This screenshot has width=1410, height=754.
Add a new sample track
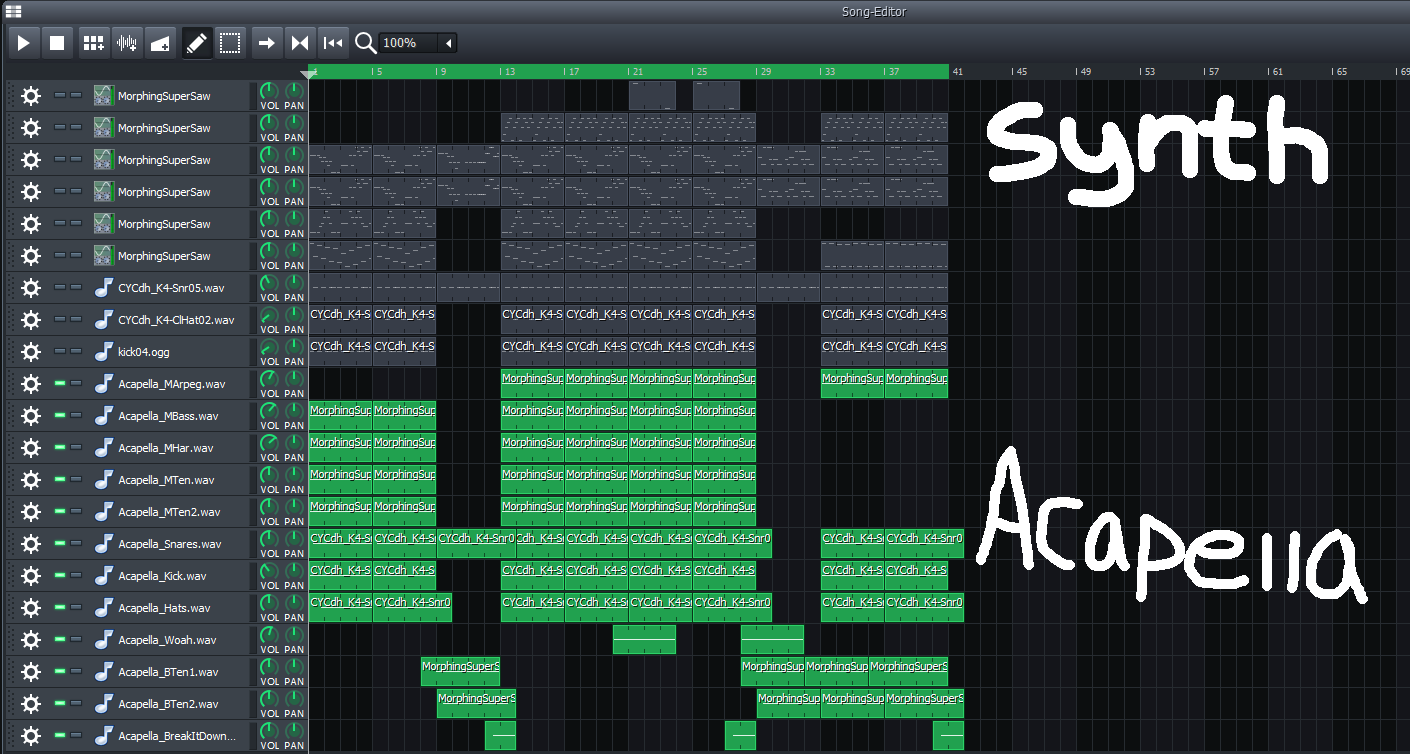click(126, 43)
